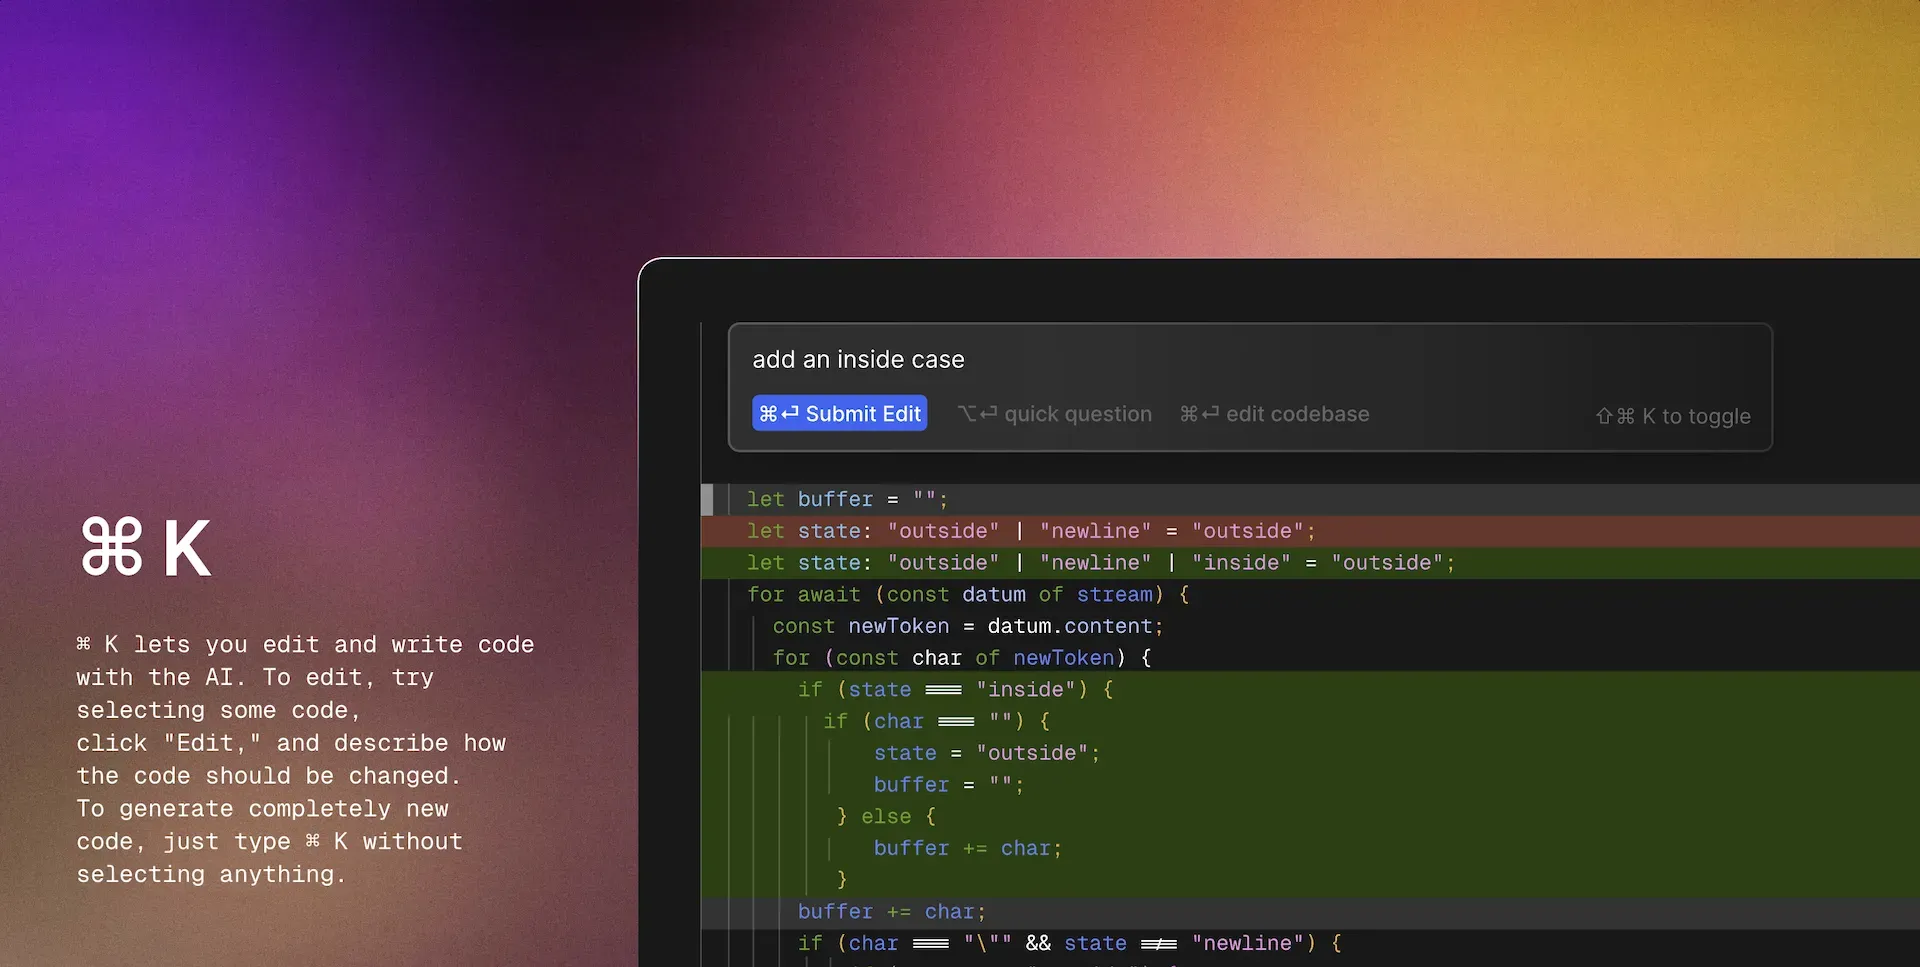1920x967 pixels.
Task: Click the green 'buffer += char;' line
Action: [x=968, y=849]
